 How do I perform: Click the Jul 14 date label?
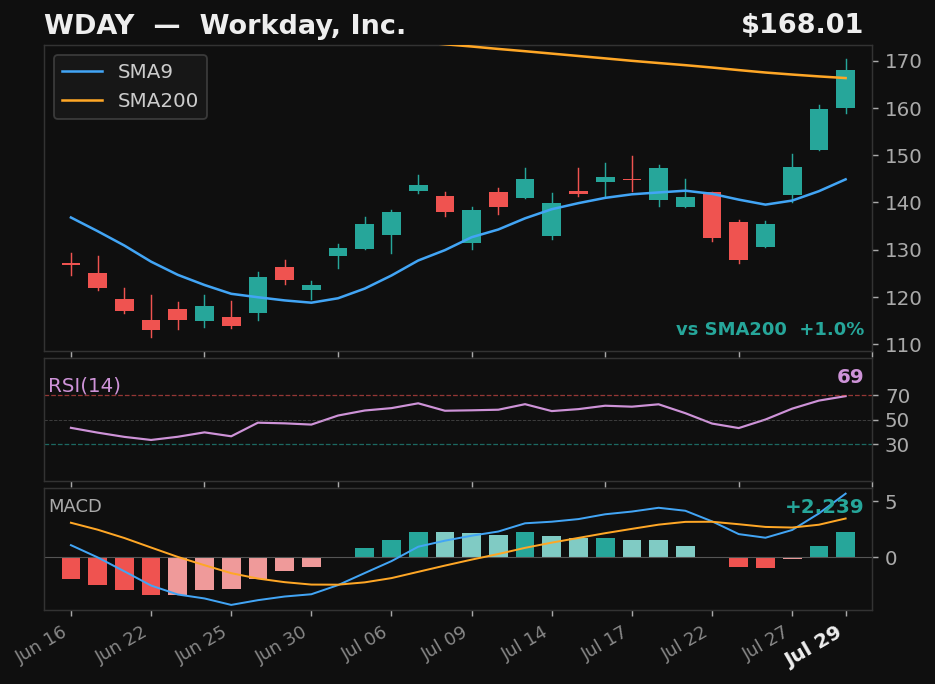pyautogui.click(x=524, y=644)
